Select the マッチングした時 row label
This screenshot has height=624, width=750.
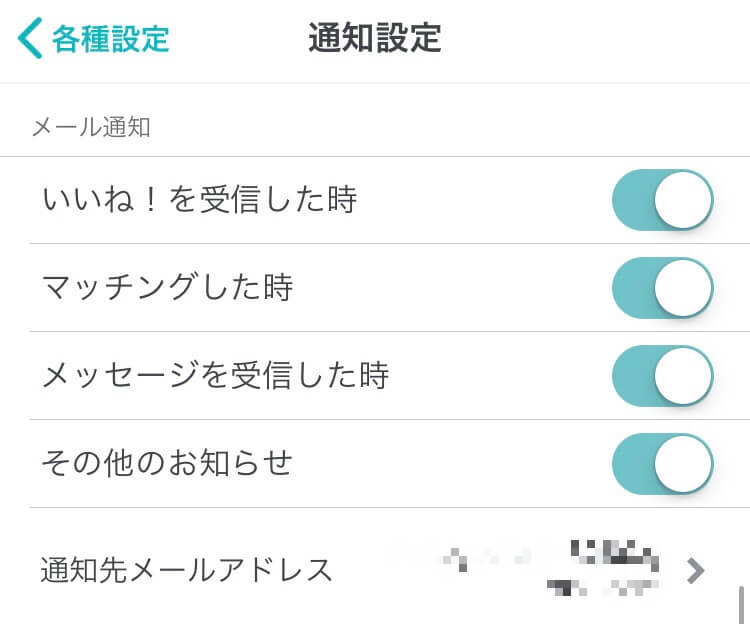167,288
